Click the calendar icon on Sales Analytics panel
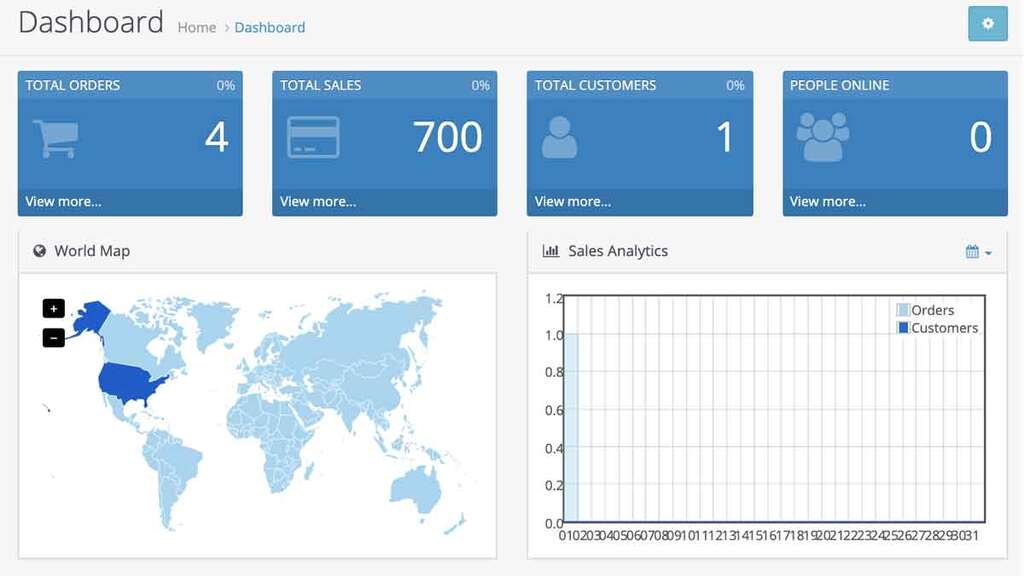This screenshot has height=576, width=1024. click(x=972, y=252)
